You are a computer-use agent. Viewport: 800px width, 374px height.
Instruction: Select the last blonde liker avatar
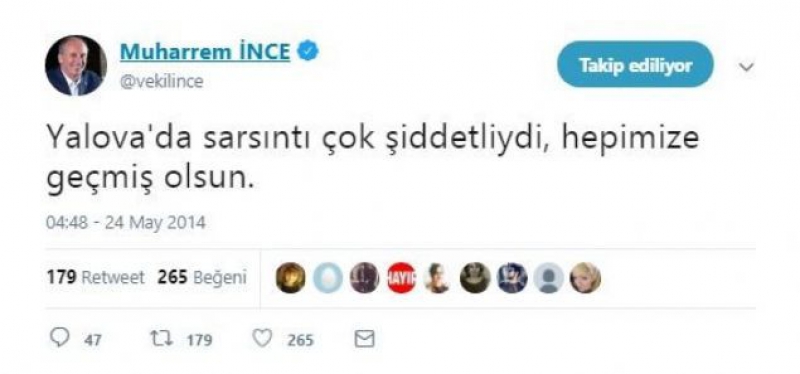[585, 278]
